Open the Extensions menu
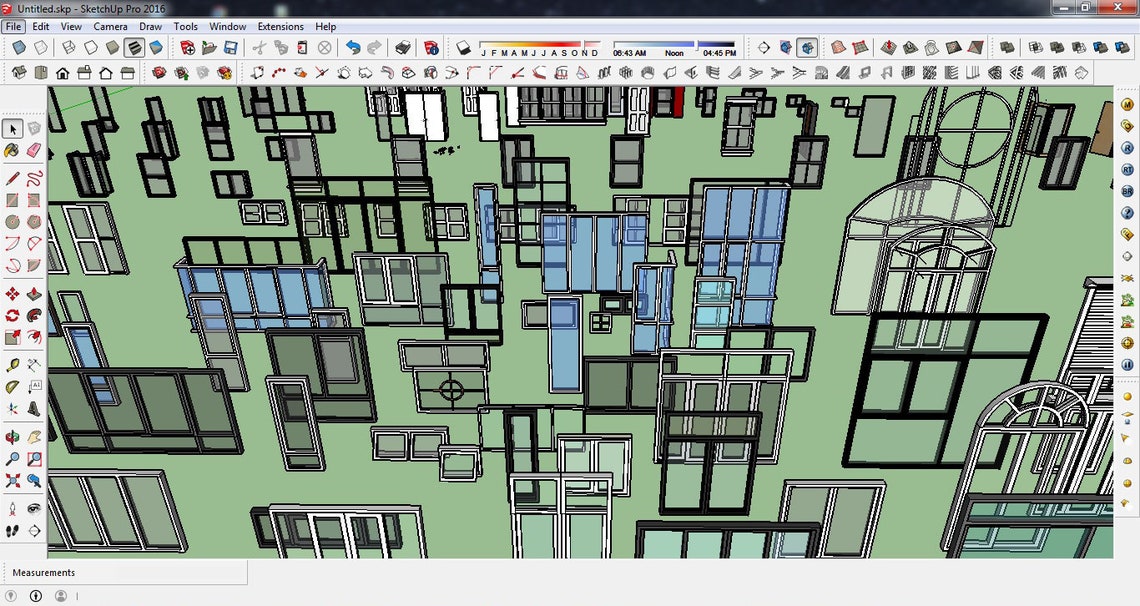1140x606 pixels. click(280, 27)
